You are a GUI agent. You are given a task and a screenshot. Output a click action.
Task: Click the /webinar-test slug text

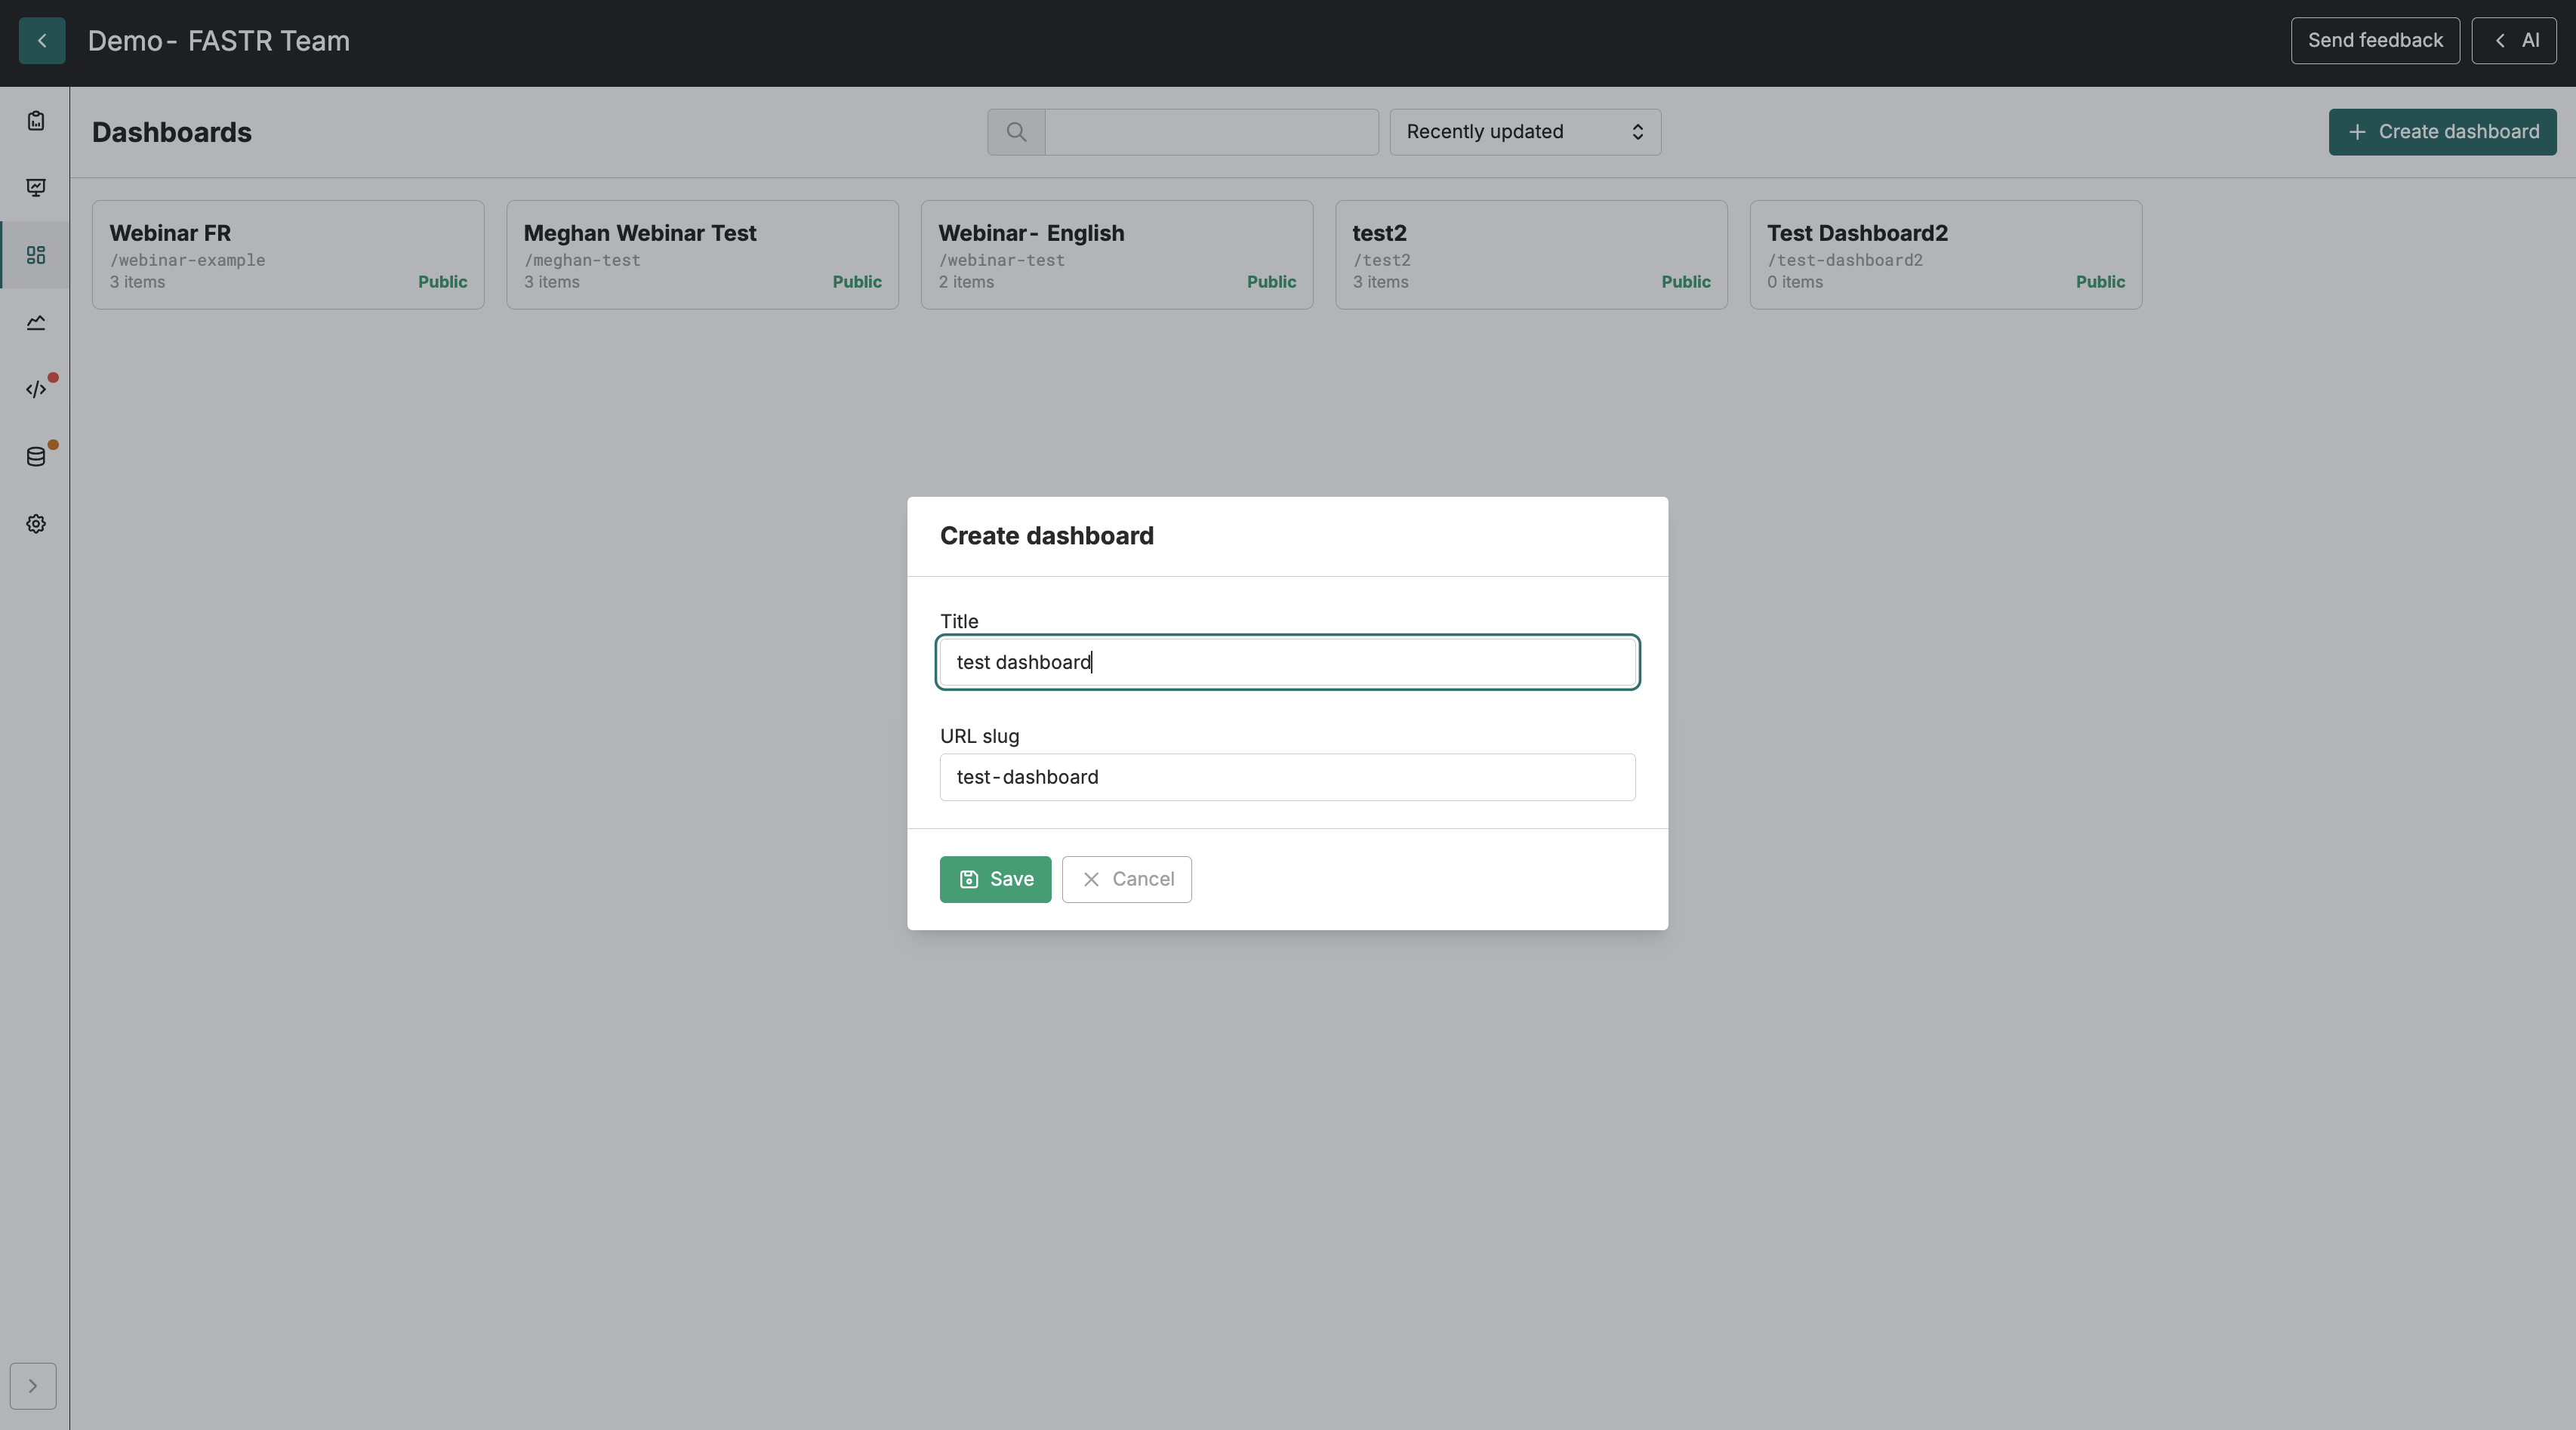point(1001,260)
